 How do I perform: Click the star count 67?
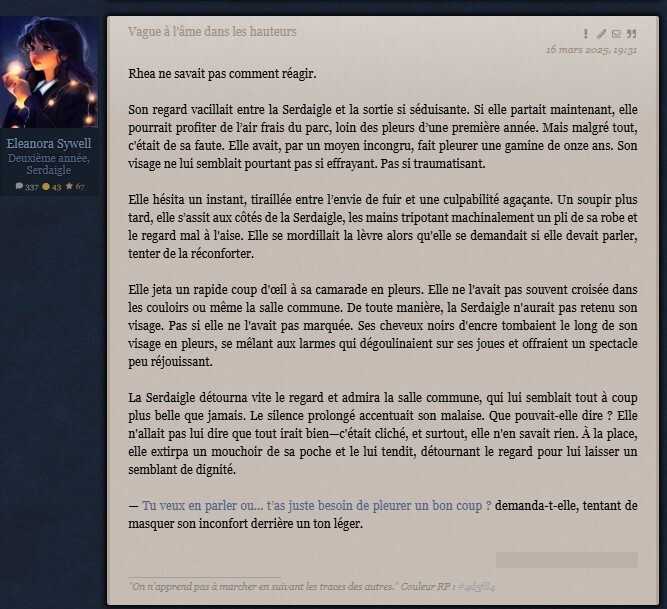point(80,187)
